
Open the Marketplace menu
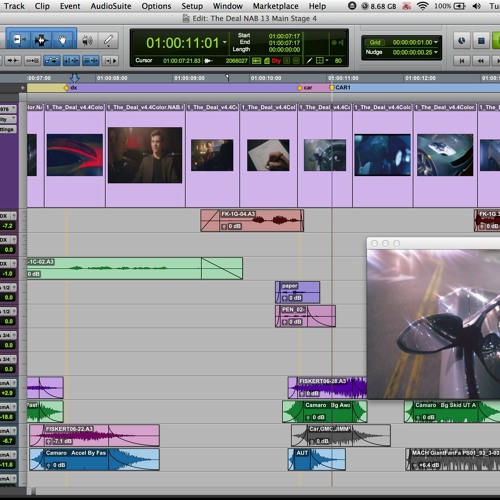pos(275,6)
